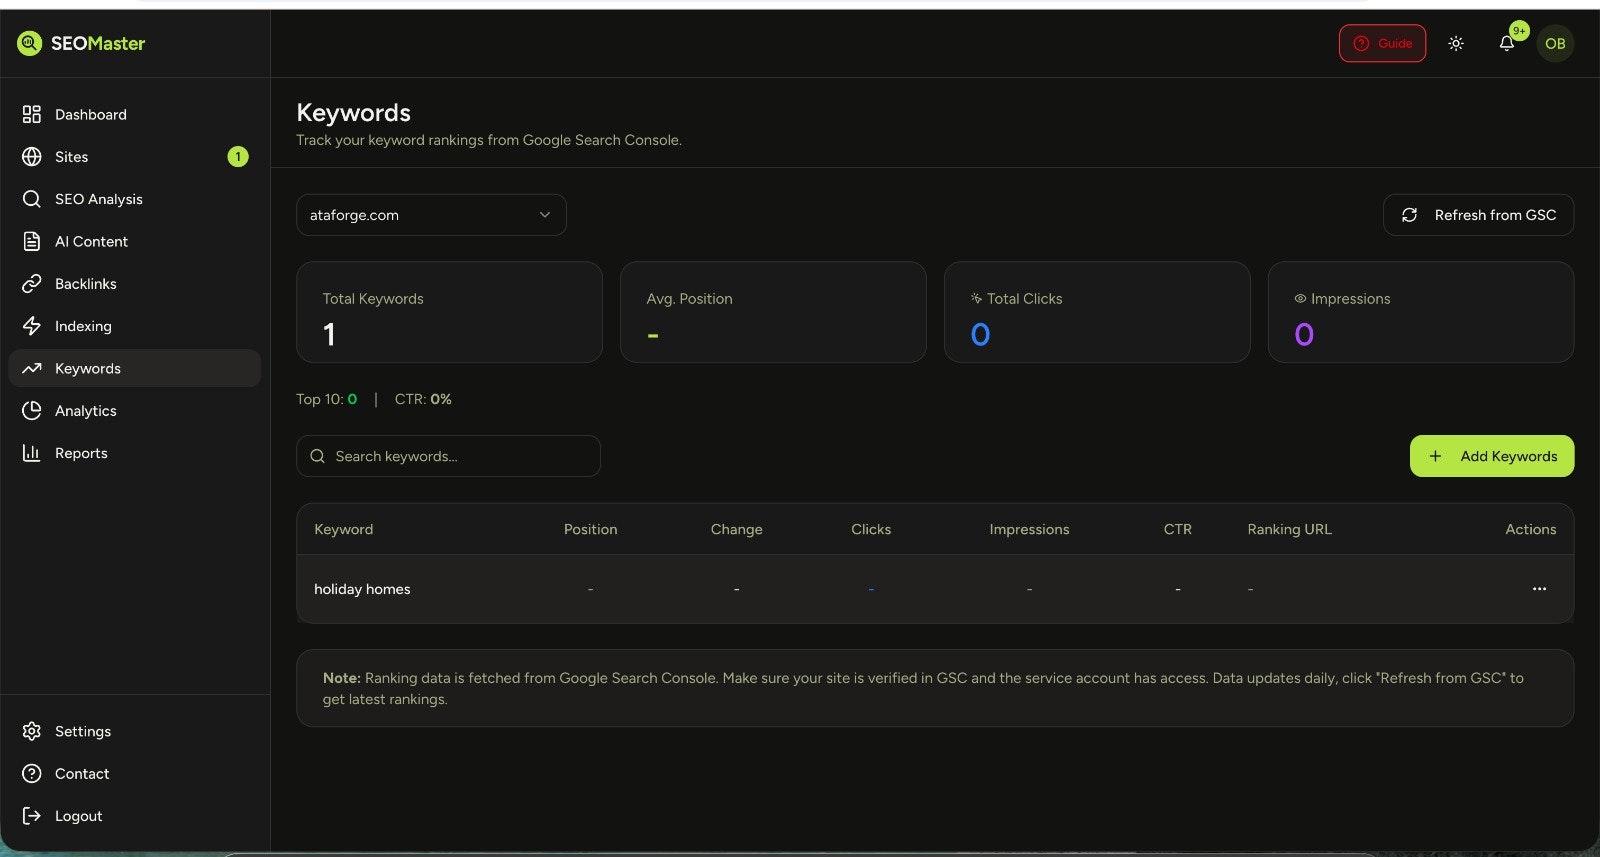Open the ataforge.com site dropdown
This screenshot has height=857, width=1600.
(431, 215)
